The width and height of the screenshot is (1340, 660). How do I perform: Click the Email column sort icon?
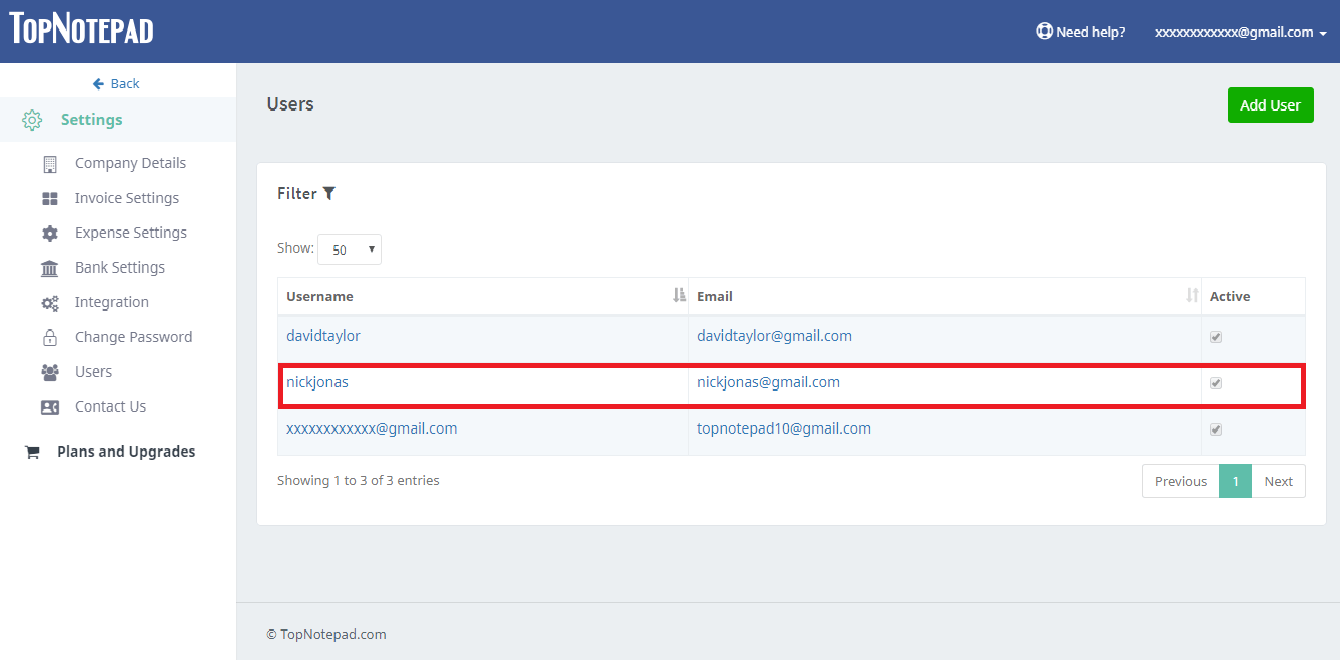point(1192,295)
